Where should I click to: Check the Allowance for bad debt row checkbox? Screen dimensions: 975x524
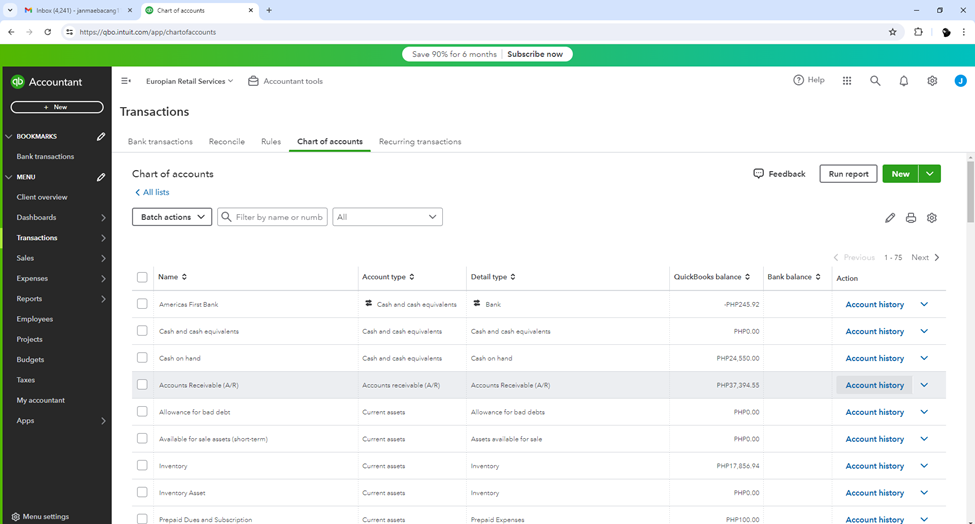tap(142, 411)
